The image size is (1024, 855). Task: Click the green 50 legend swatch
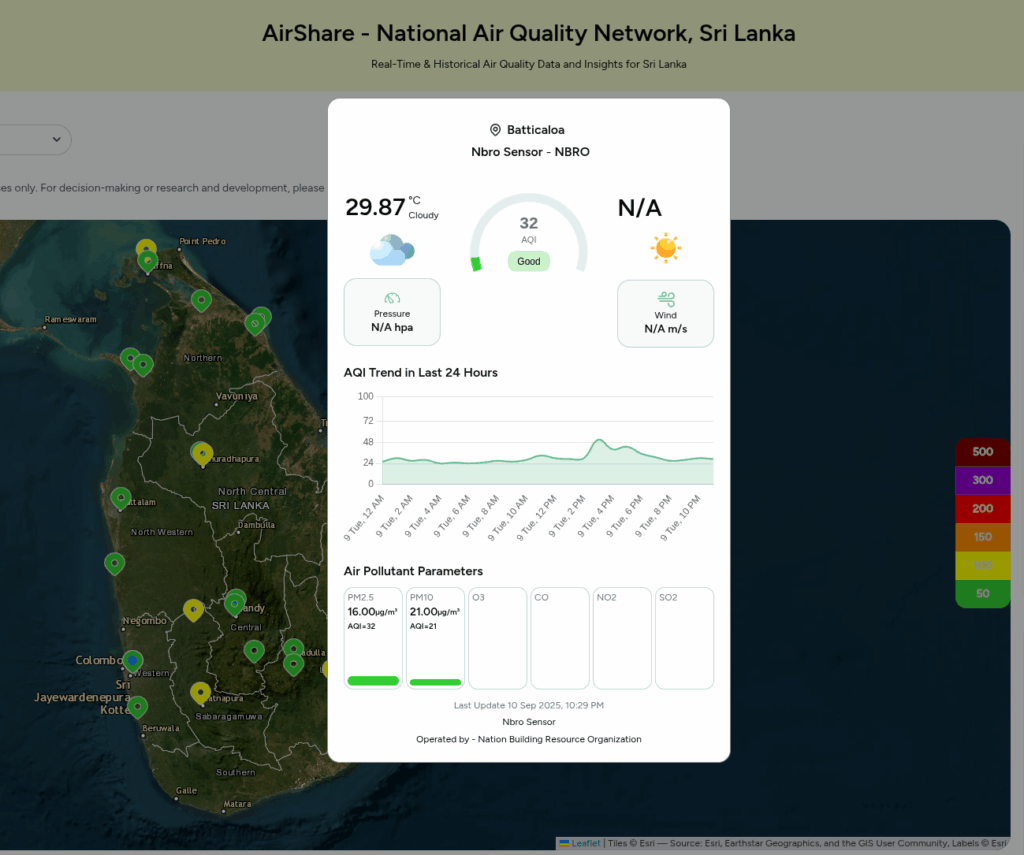click(982, 594)
